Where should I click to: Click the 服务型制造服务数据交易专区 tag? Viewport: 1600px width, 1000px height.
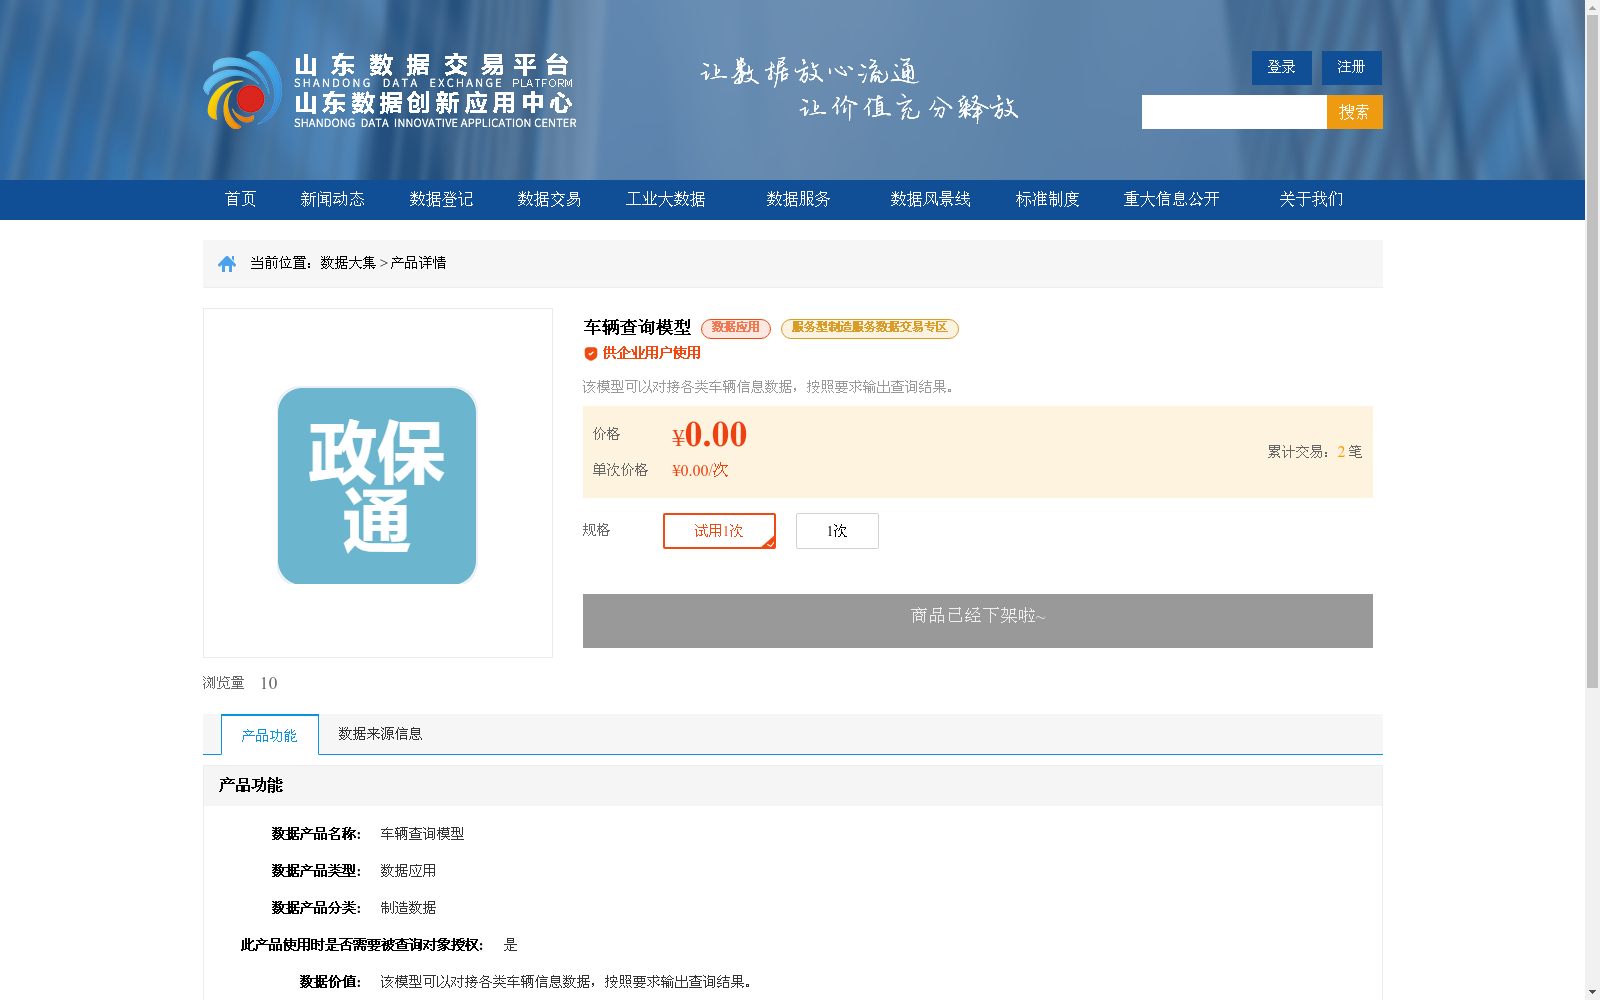[869, 328]
